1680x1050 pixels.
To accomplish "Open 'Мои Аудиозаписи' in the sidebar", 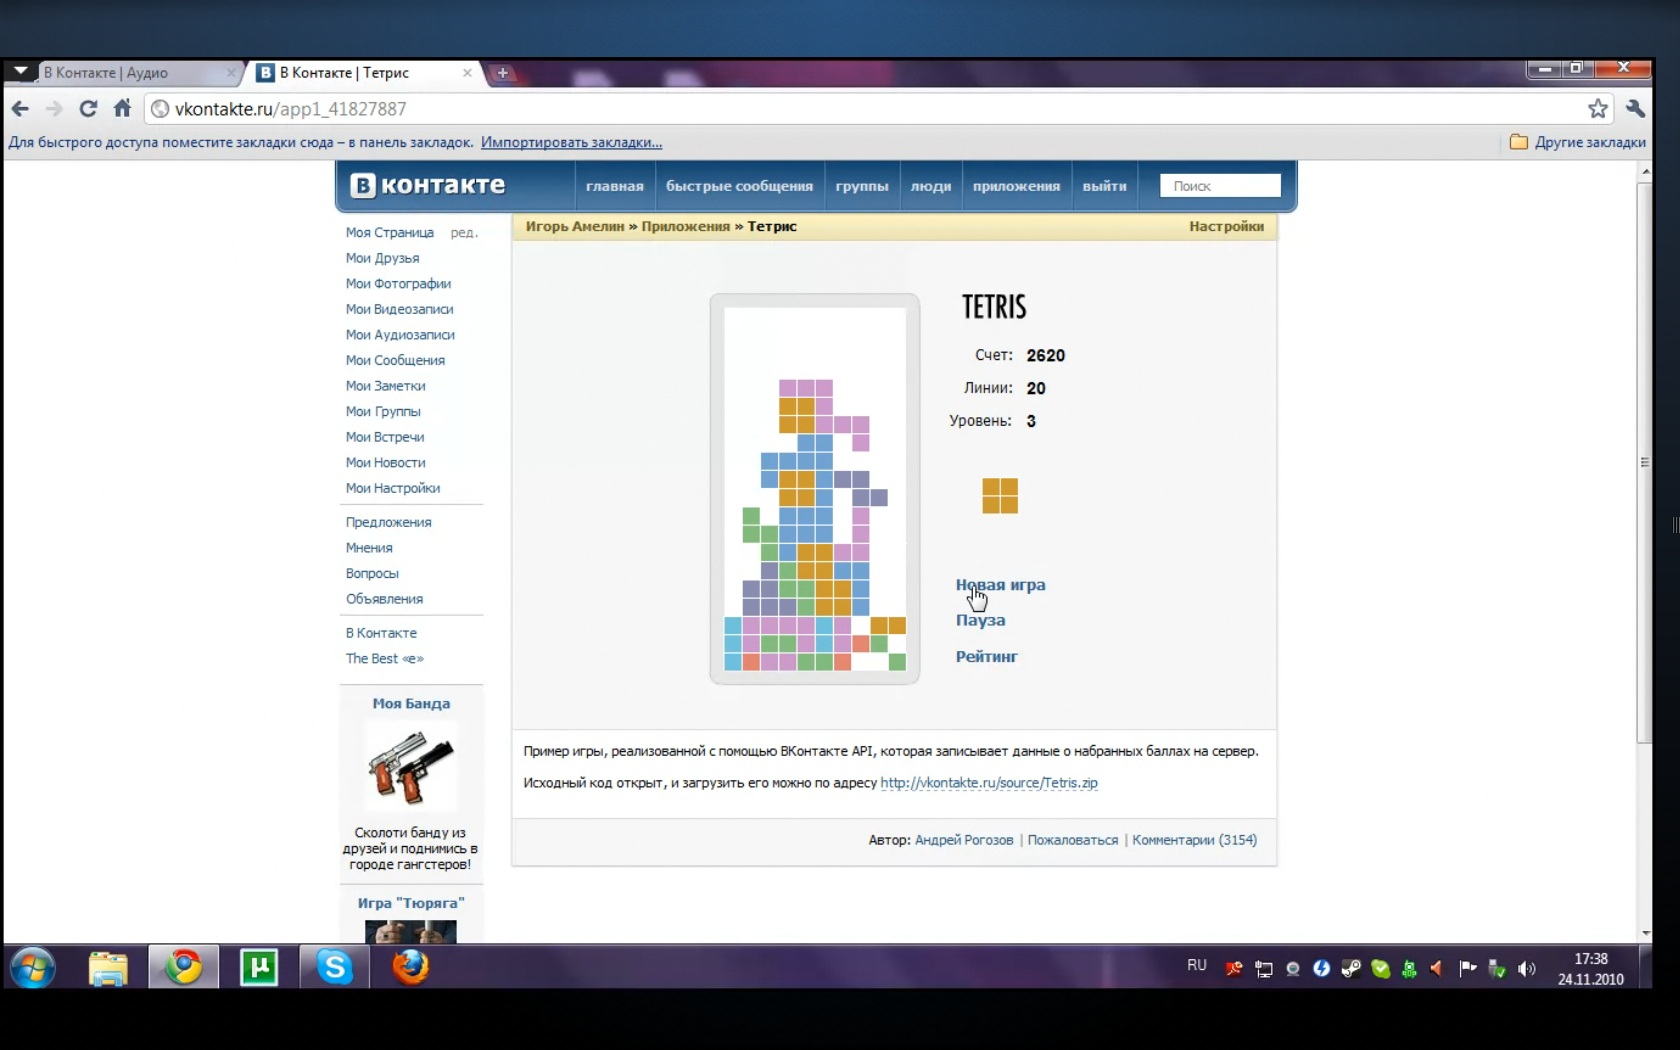I will point(400,335).
